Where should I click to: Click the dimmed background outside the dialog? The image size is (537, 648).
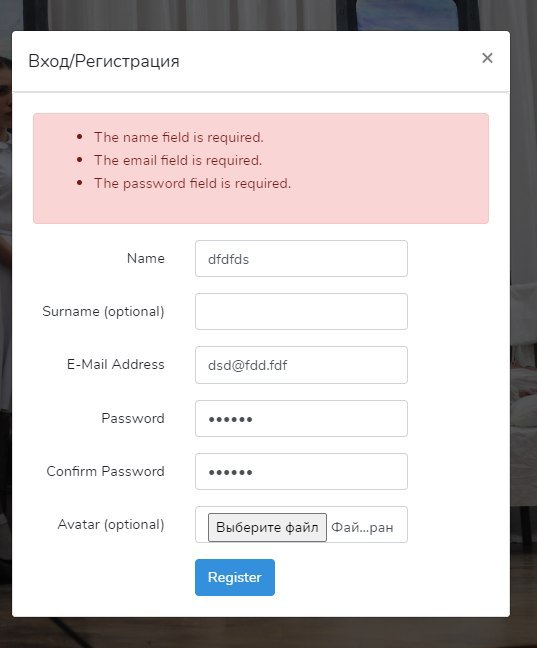pos(523,331)
